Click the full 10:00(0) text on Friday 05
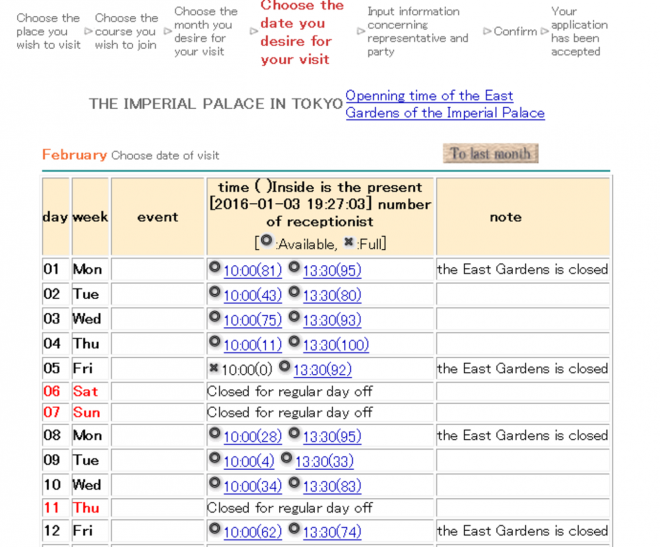660x547 pixels. click(x=247, y=369)
